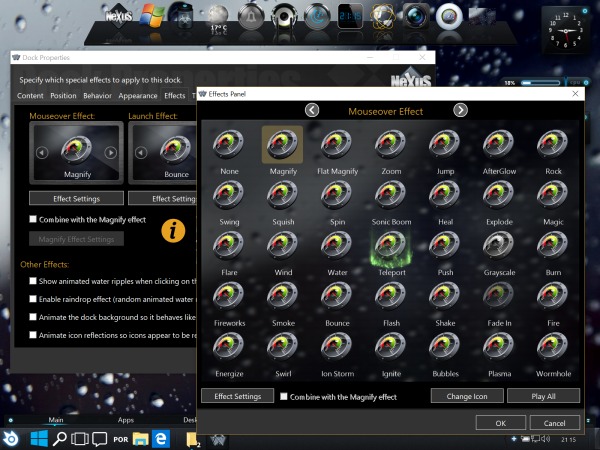Viewport: 600px width, 450px height.
Task: Switch to the Appearance tab
Action: coord(137,96)
